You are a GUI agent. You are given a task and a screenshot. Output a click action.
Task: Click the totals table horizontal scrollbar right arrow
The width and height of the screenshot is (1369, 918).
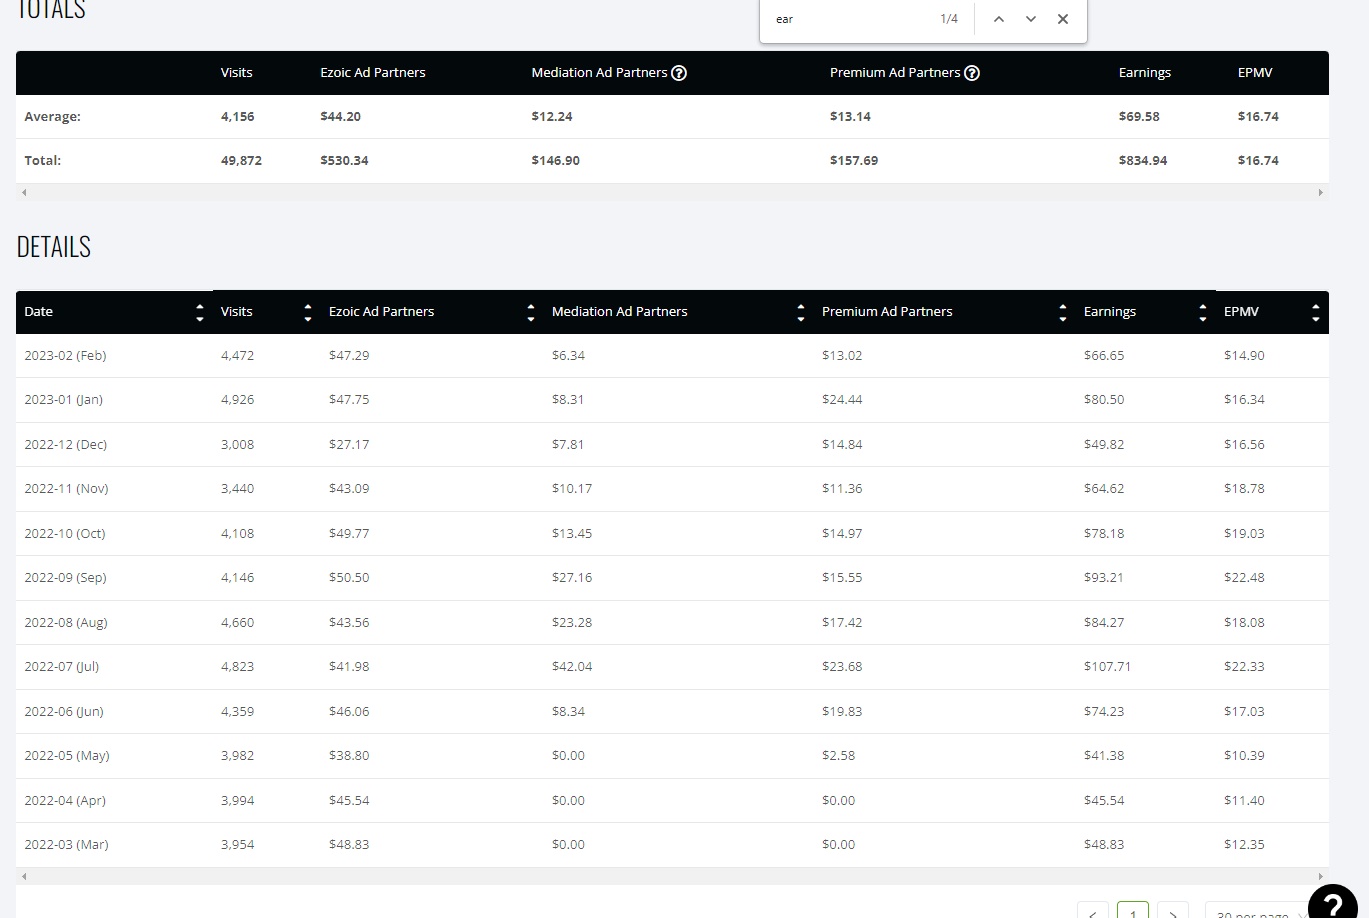pyautogui.click(x=1321, y=192)
